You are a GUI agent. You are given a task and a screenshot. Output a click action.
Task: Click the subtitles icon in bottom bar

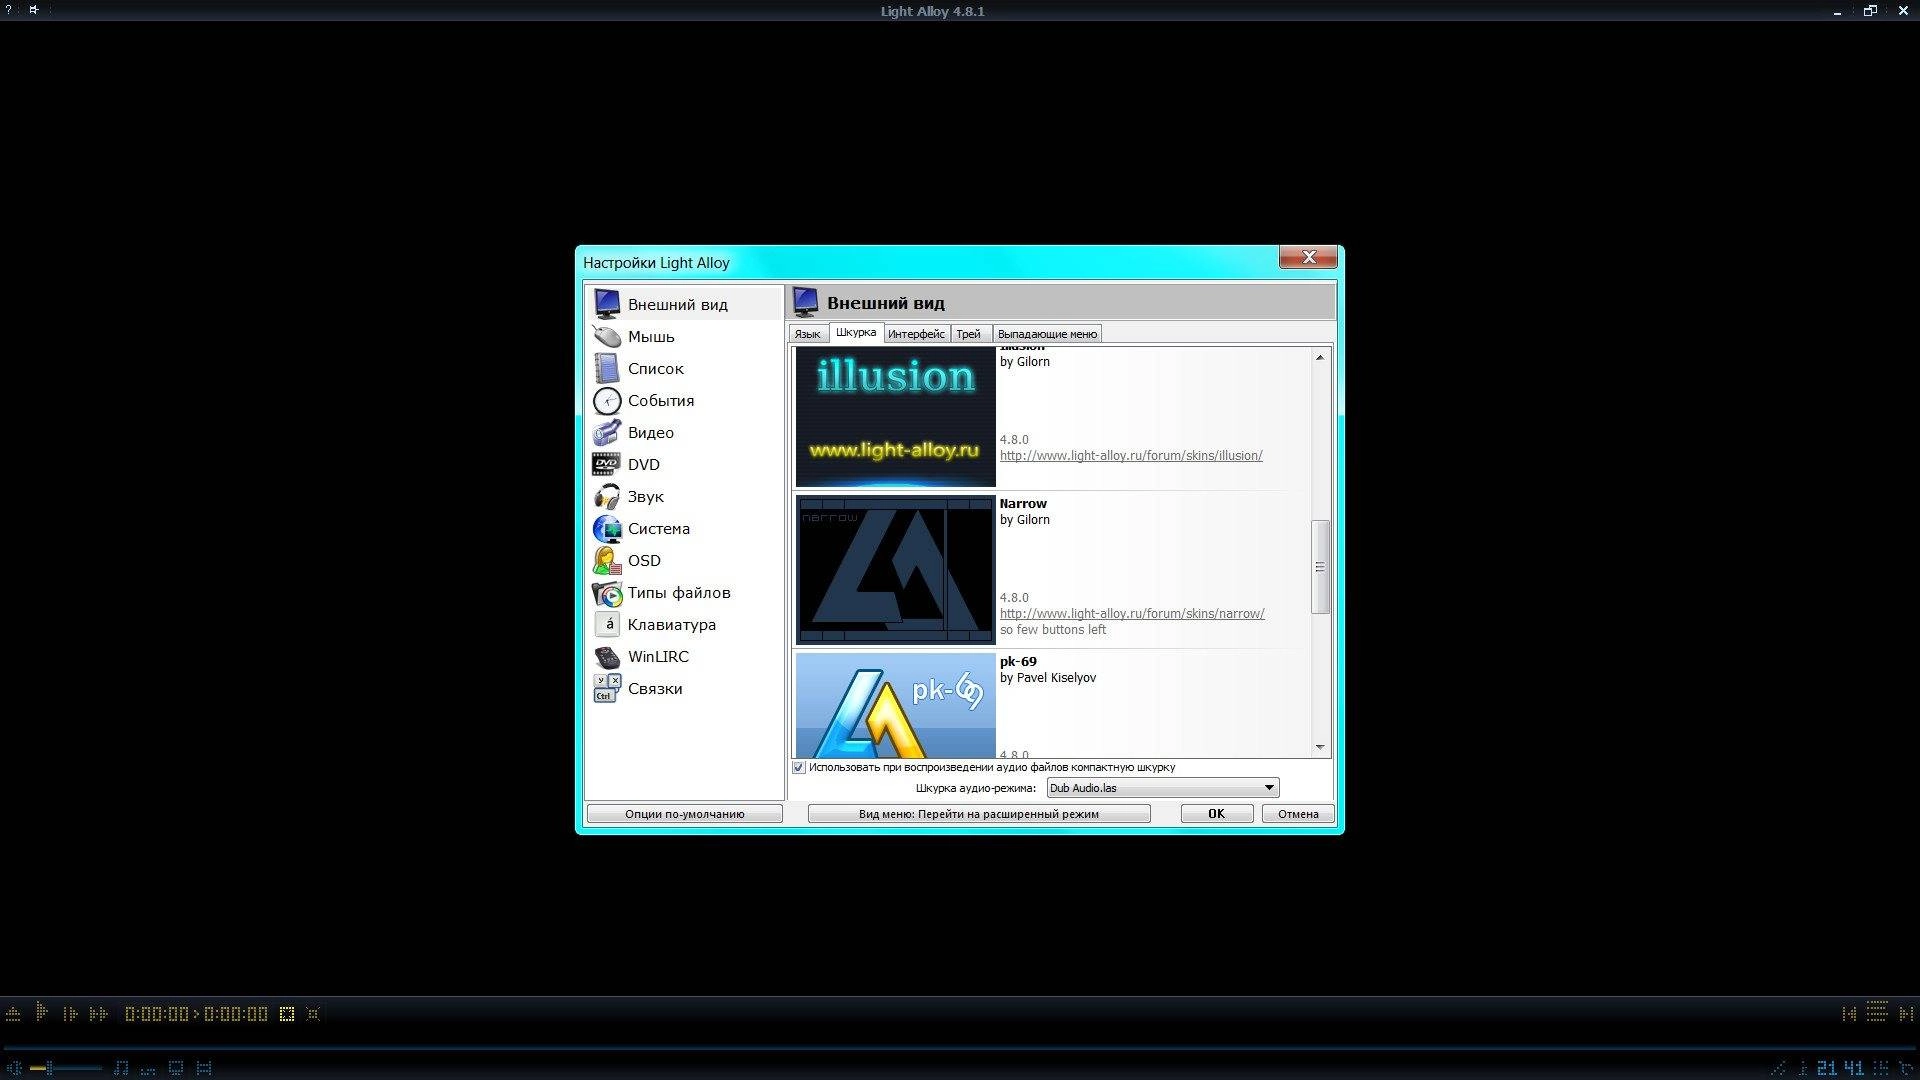tap(148, 1069)
